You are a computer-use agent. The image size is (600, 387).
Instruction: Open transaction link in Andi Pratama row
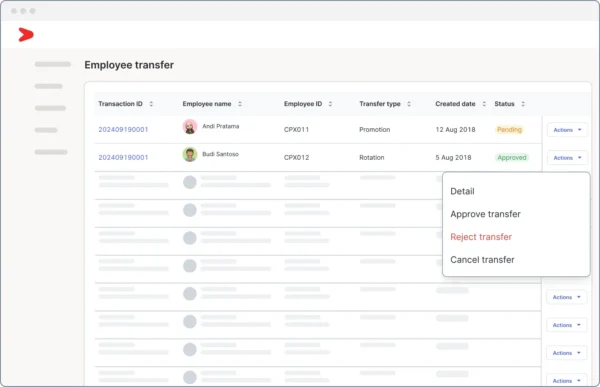coord(123,129)
